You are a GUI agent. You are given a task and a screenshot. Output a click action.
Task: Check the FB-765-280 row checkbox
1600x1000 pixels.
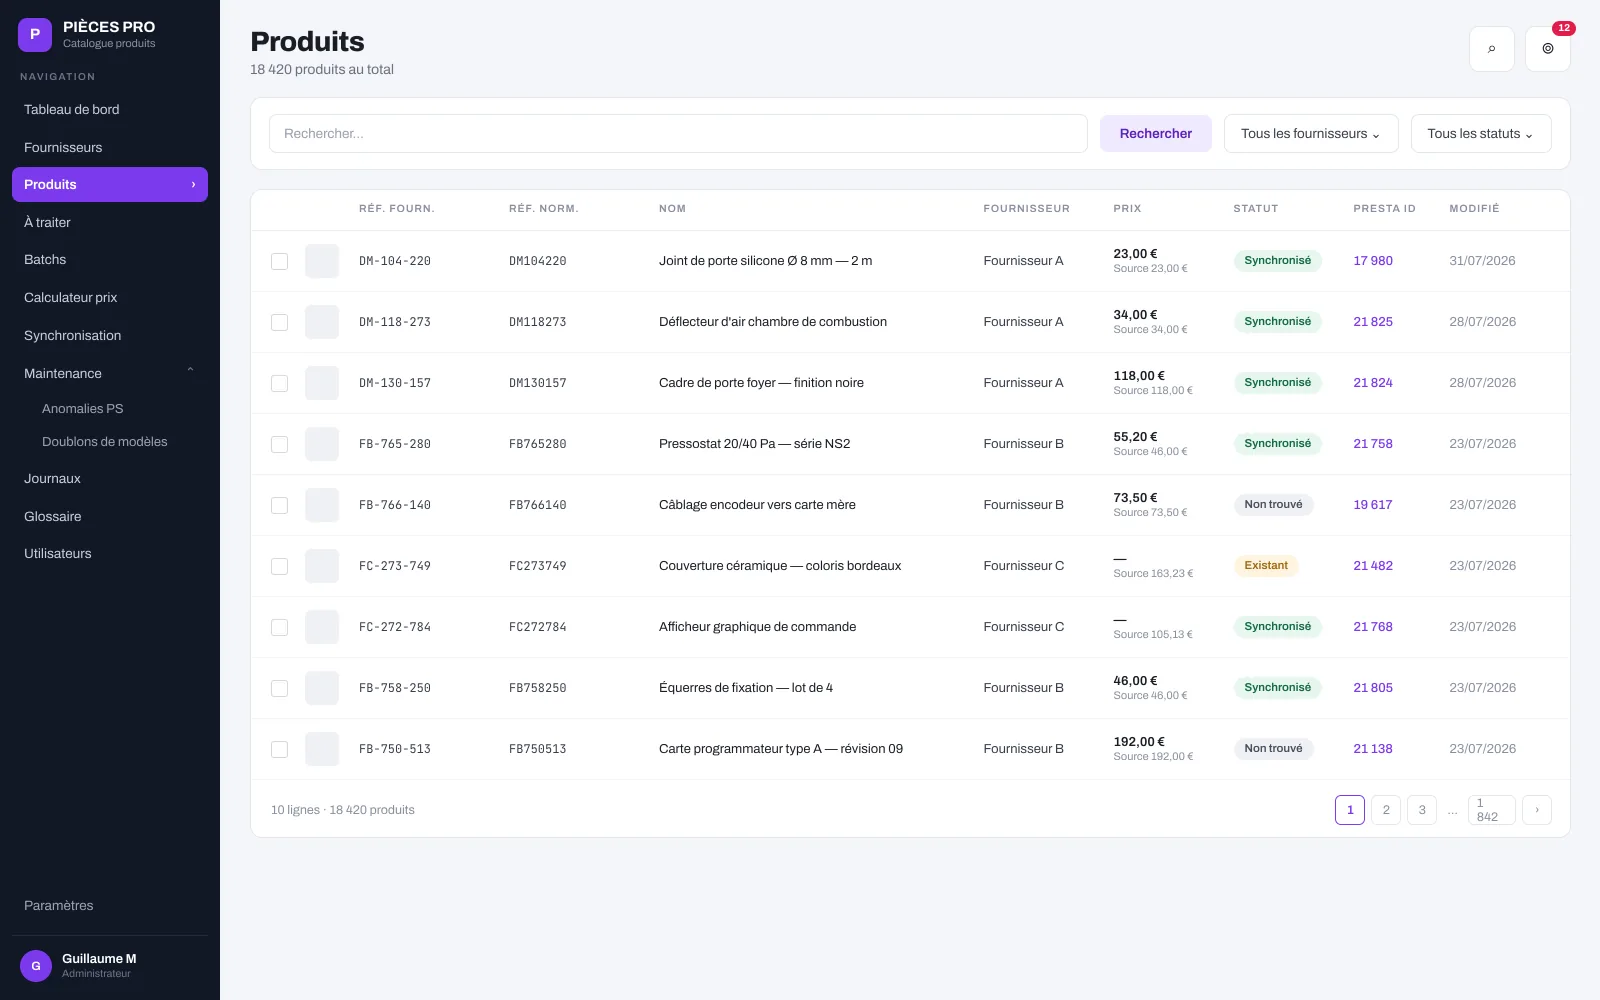pos(279,444)
